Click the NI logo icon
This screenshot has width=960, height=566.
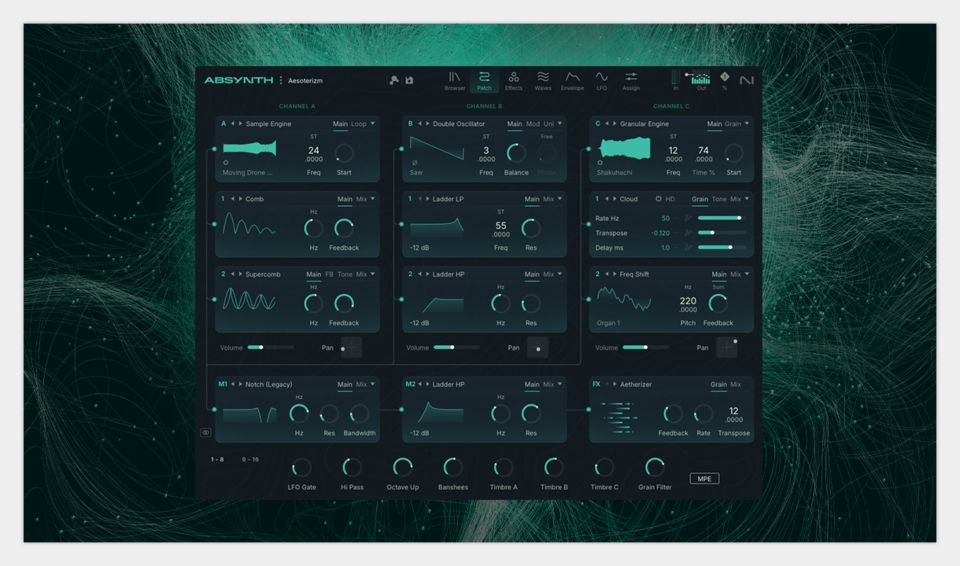(x=746, y=80)
